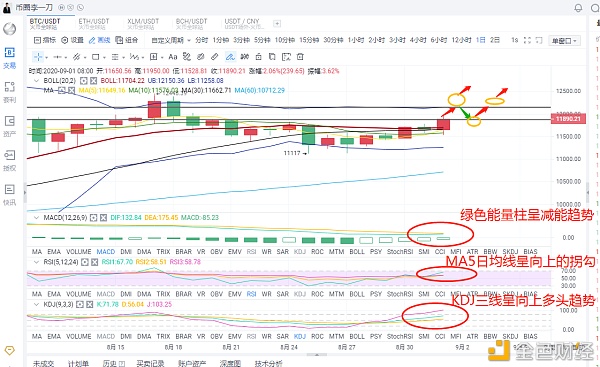Open the 单窗口 window layout dropdown

click(x=564, y=41)
